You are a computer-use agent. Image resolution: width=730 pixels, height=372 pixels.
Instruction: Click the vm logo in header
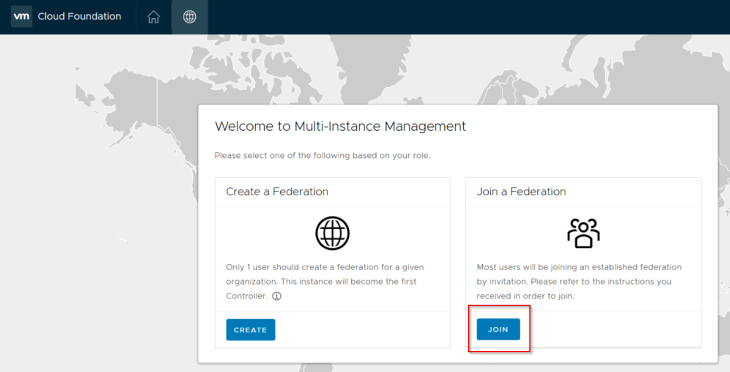21,16
